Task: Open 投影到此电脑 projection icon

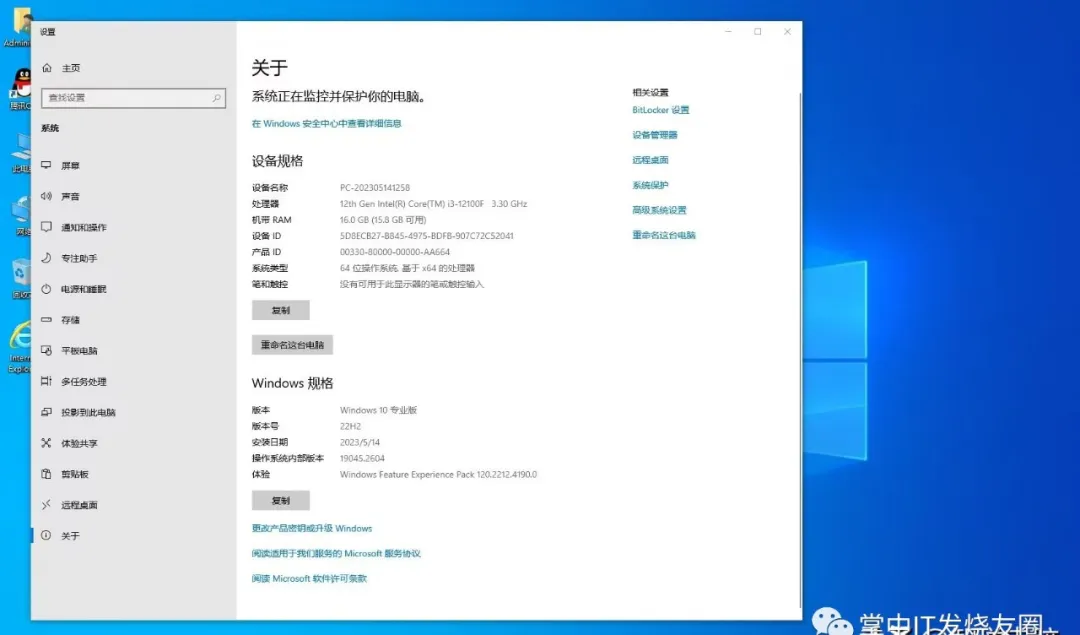Action: coord(46,412)
